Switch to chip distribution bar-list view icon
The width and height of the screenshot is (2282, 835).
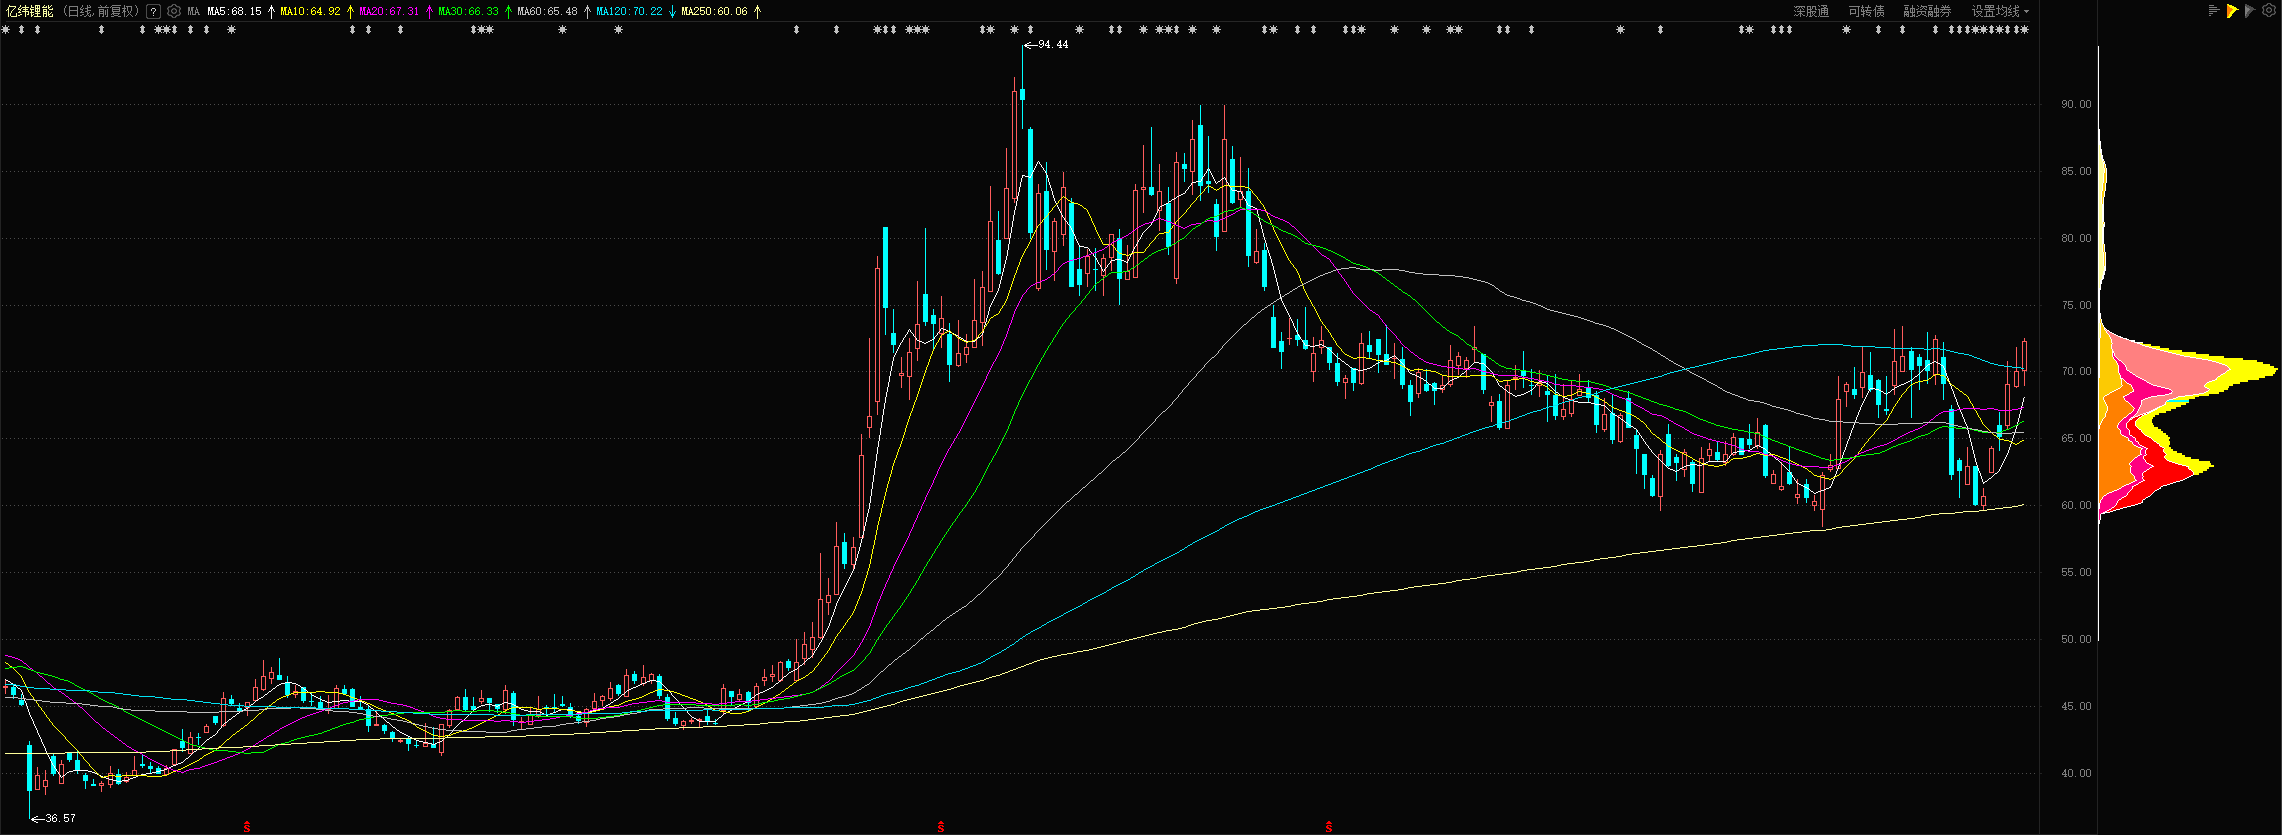click(x=2214, y=11)
